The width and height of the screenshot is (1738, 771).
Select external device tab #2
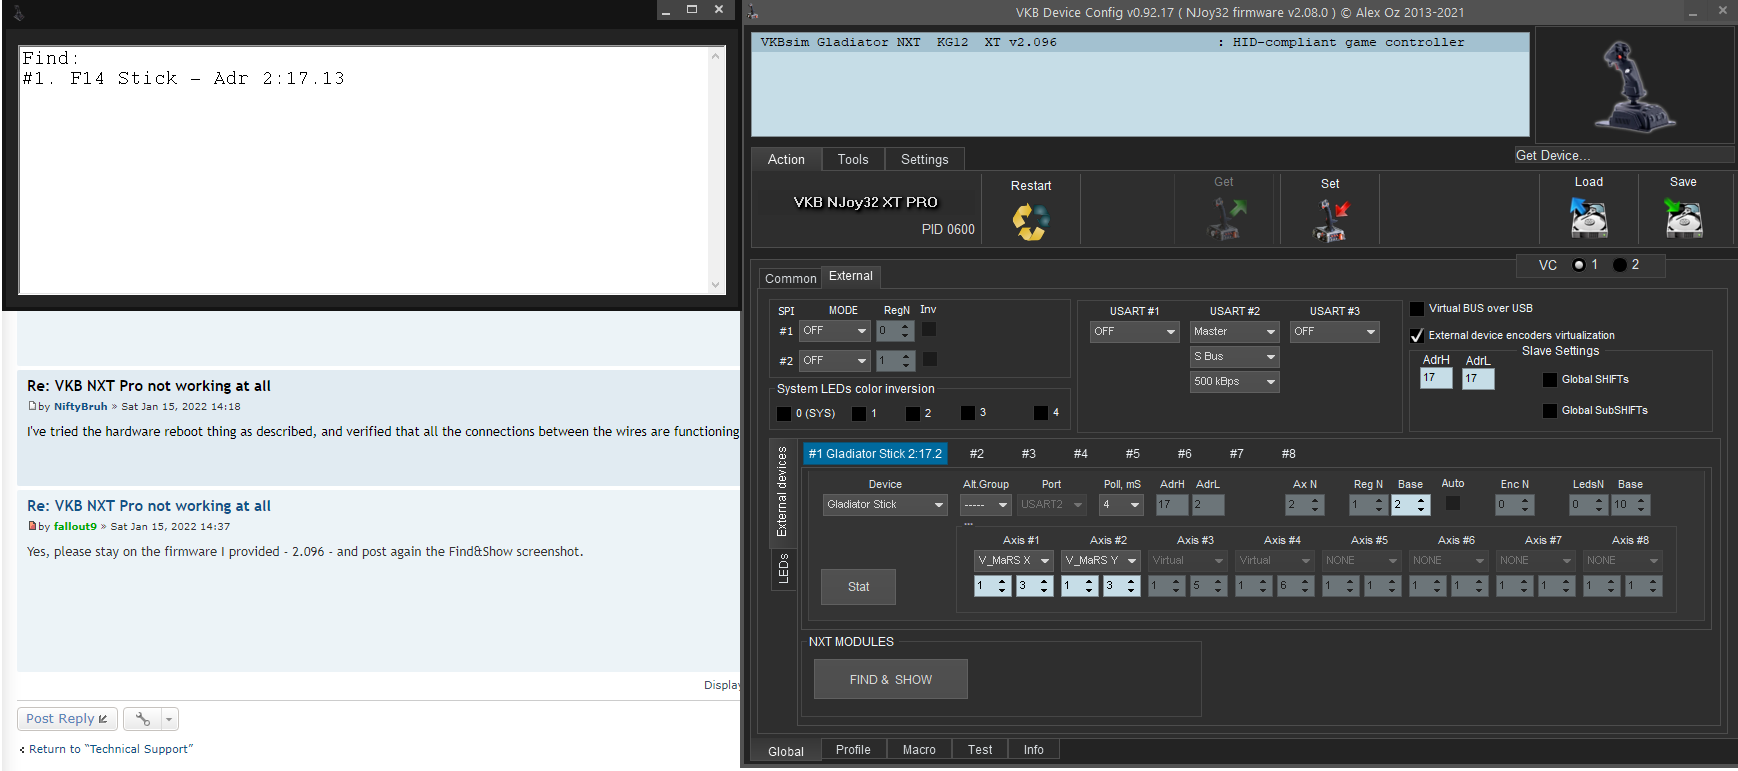point(977,454)
